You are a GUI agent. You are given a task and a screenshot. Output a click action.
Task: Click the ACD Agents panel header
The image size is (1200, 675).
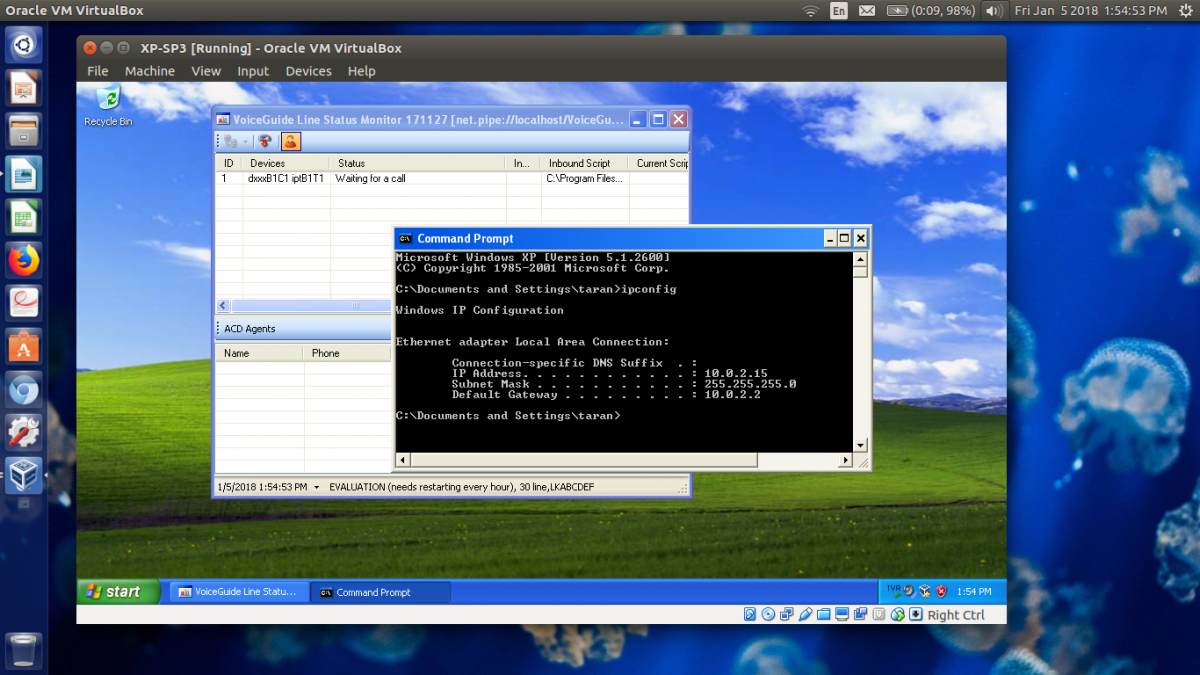tap(303, 328)
